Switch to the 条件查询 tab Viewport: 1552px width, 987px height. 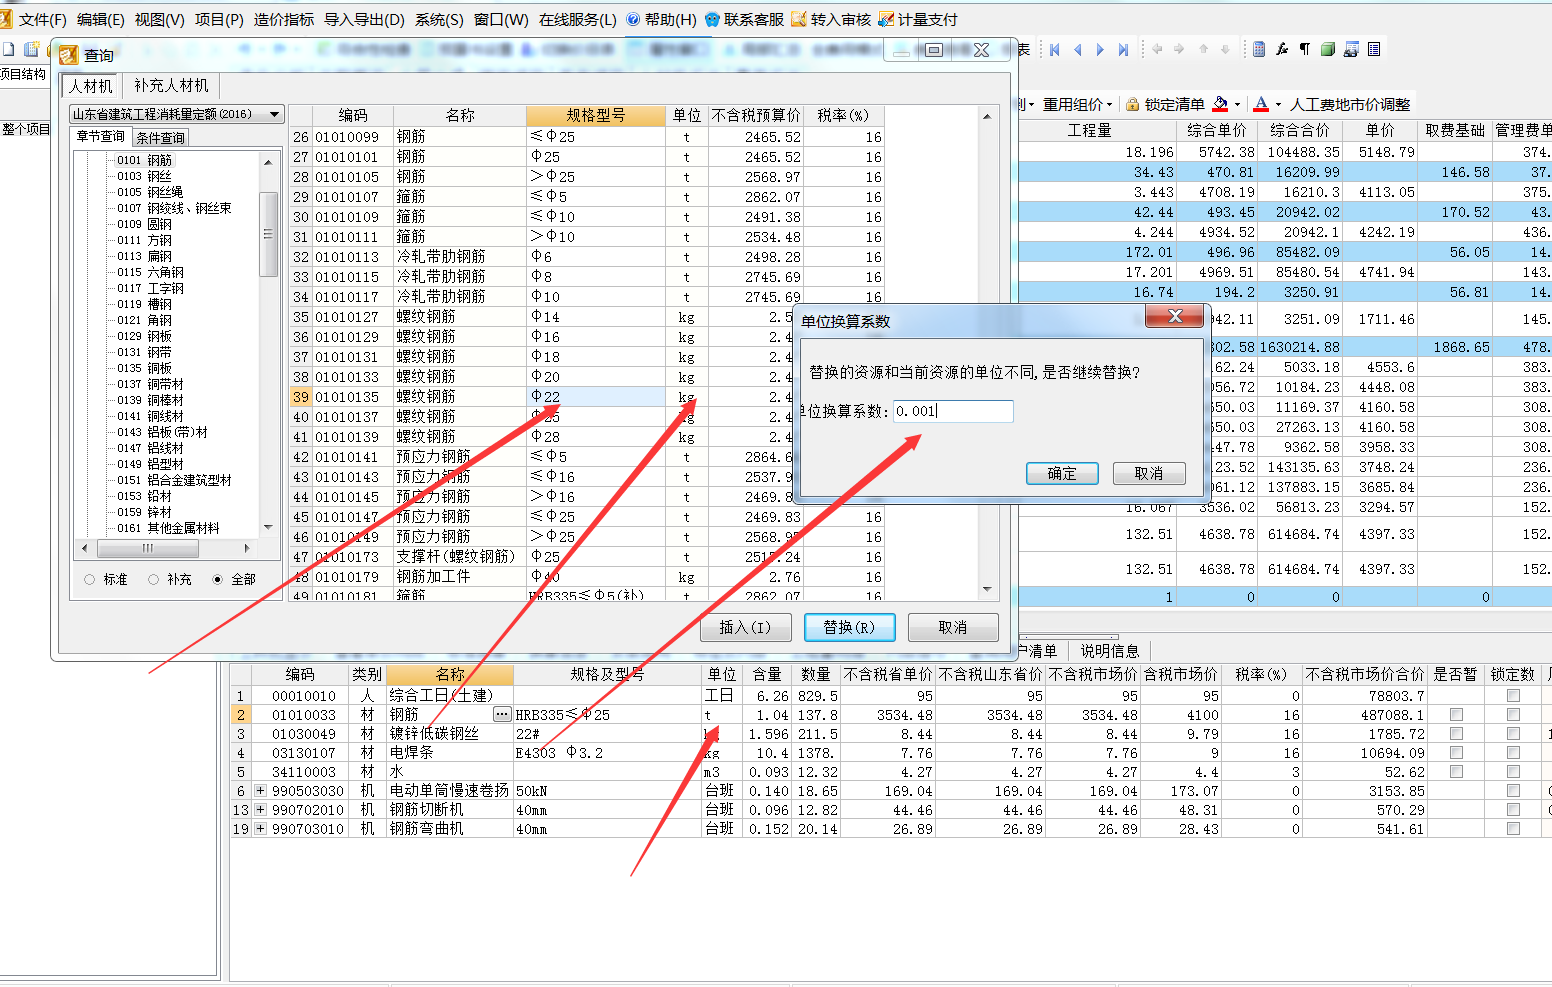(160, 138)
